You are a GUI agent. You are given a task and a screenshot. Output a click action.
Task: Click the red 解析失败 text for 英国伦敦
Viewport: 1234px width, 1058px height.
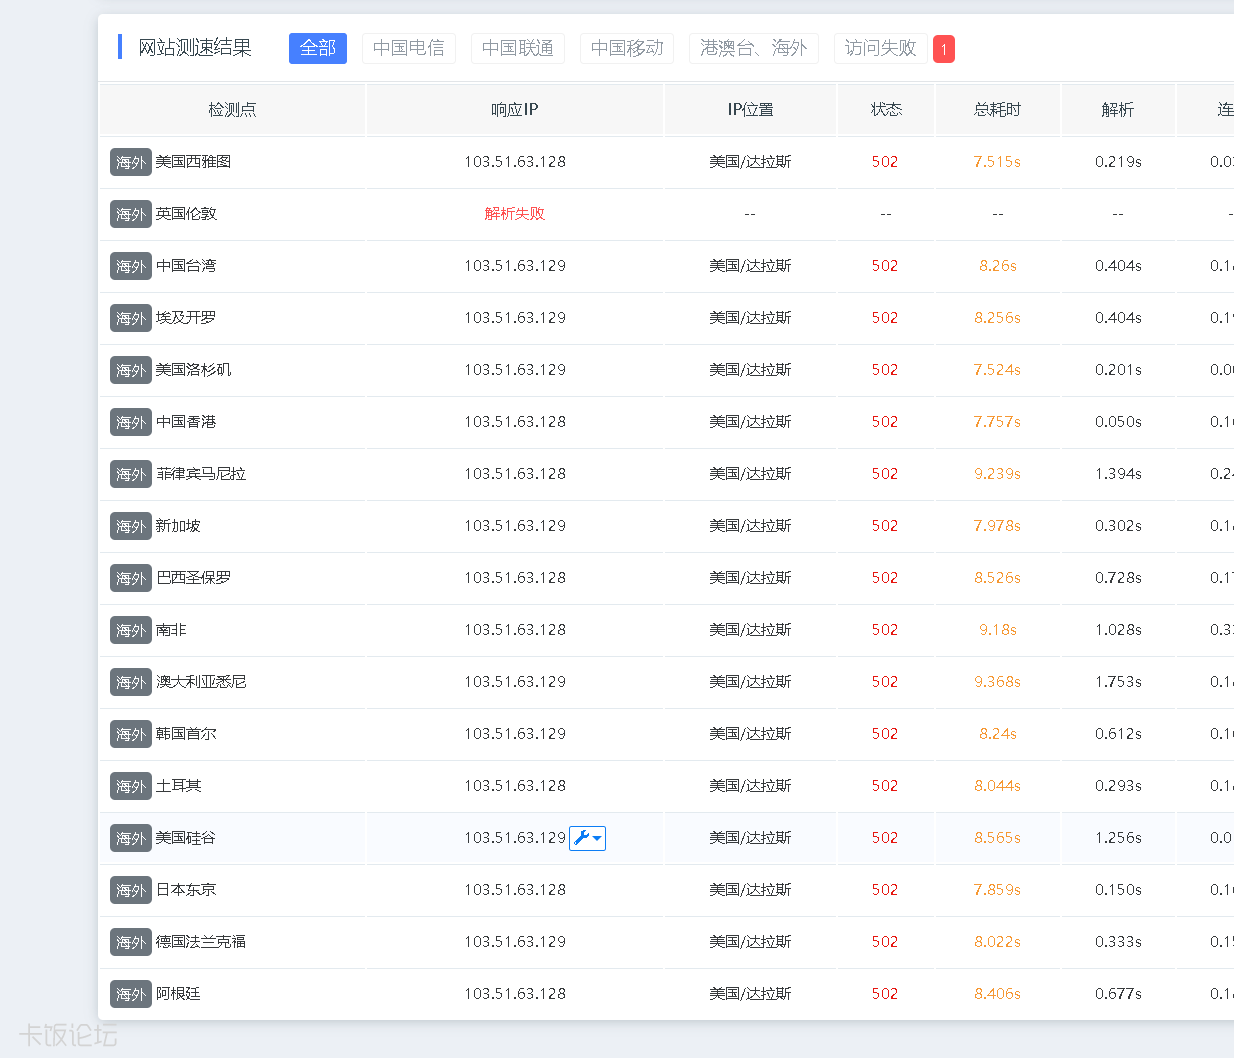coord(515,214)
